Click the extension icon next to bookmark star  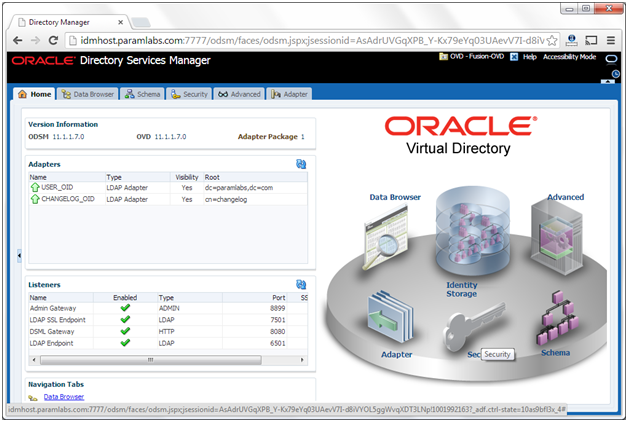coord(572,40)
